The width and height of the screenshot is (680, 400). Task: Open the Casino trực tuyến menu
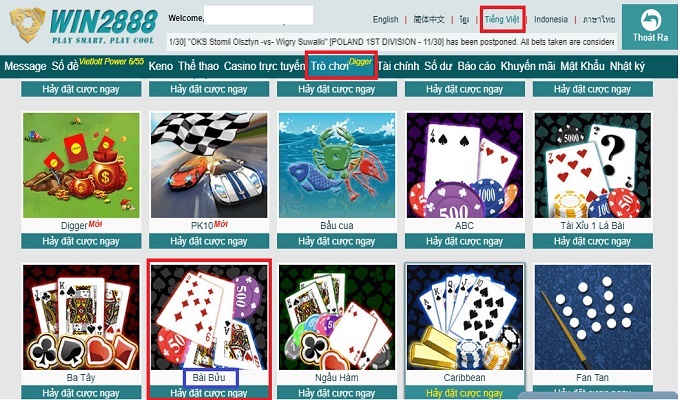pyautogui.click(x=264, y=66)
